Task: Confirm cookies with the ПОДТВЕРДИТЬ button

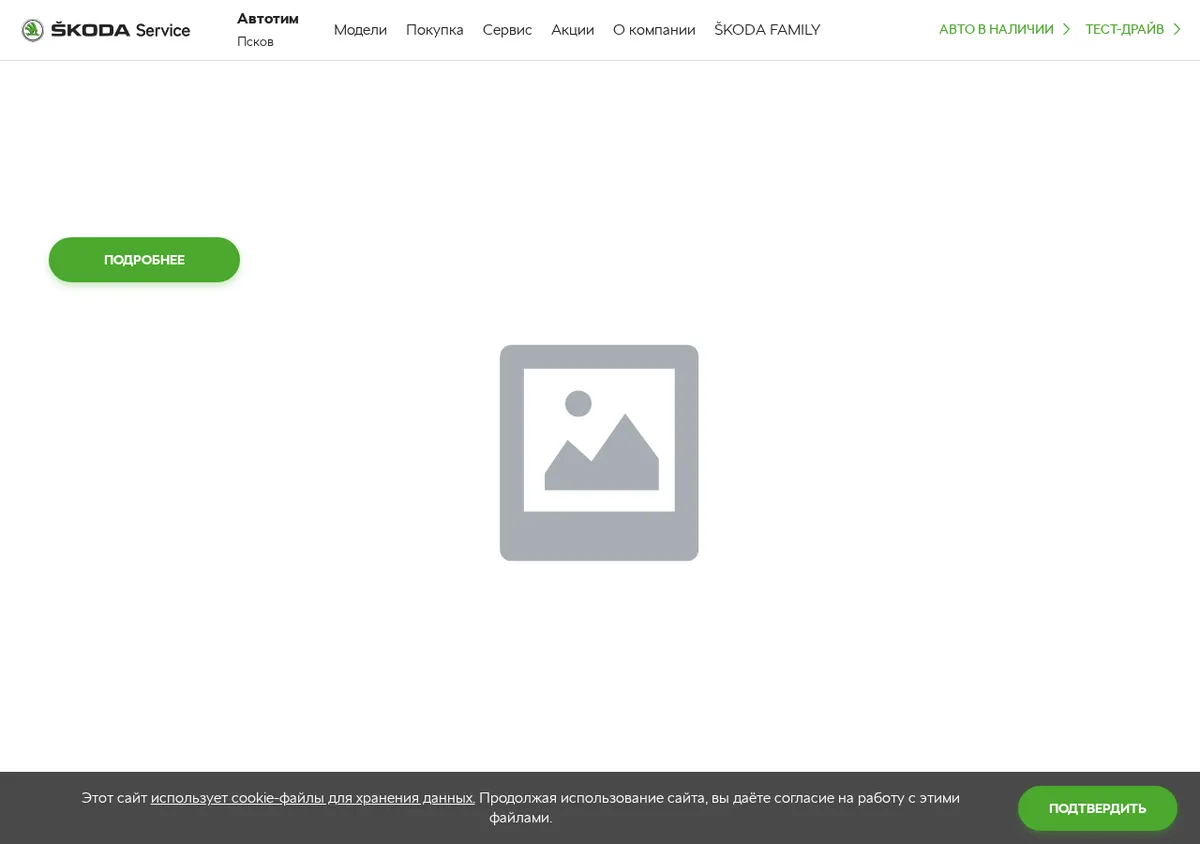Action: tap(1098, 808)
